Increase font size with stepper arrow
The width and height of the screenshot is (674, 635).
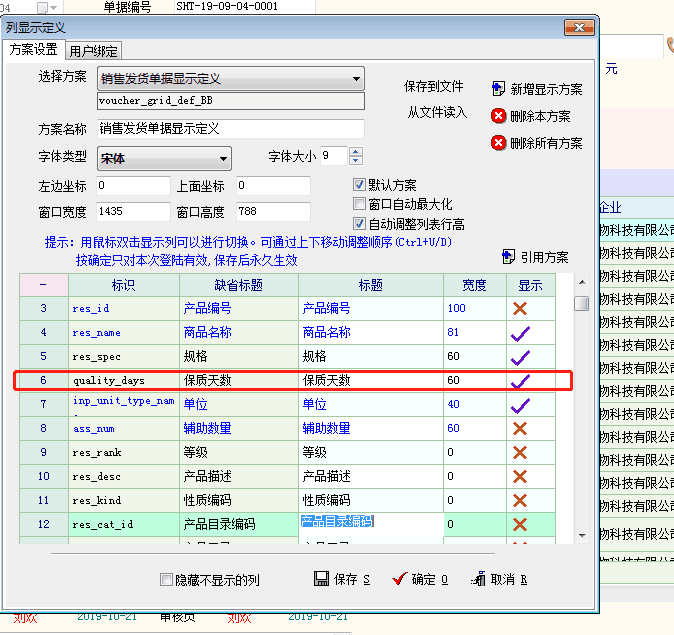(356, 152)
